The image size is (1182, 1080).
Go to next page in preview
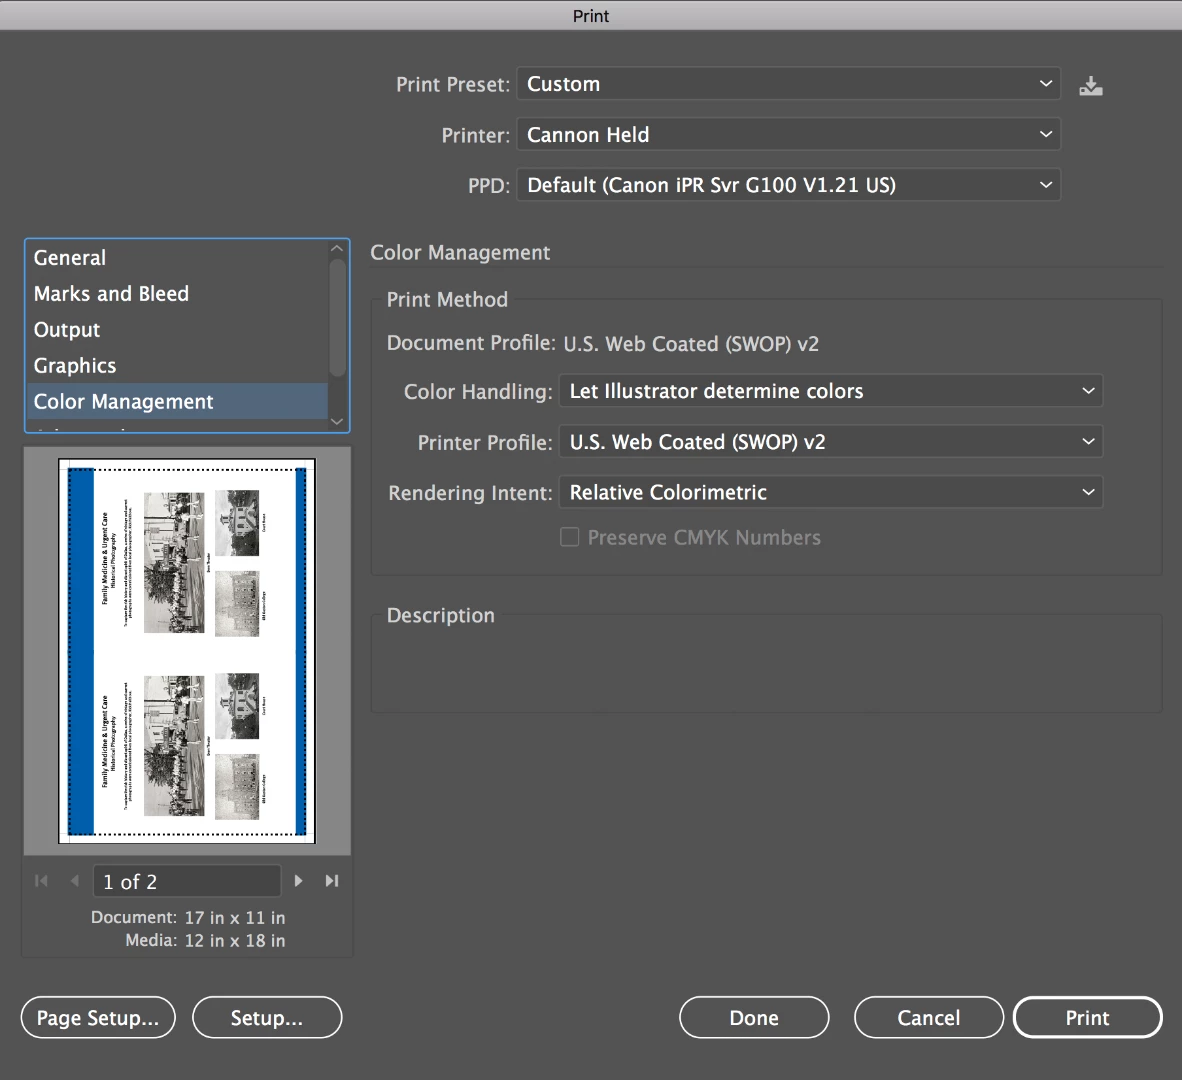299,880
